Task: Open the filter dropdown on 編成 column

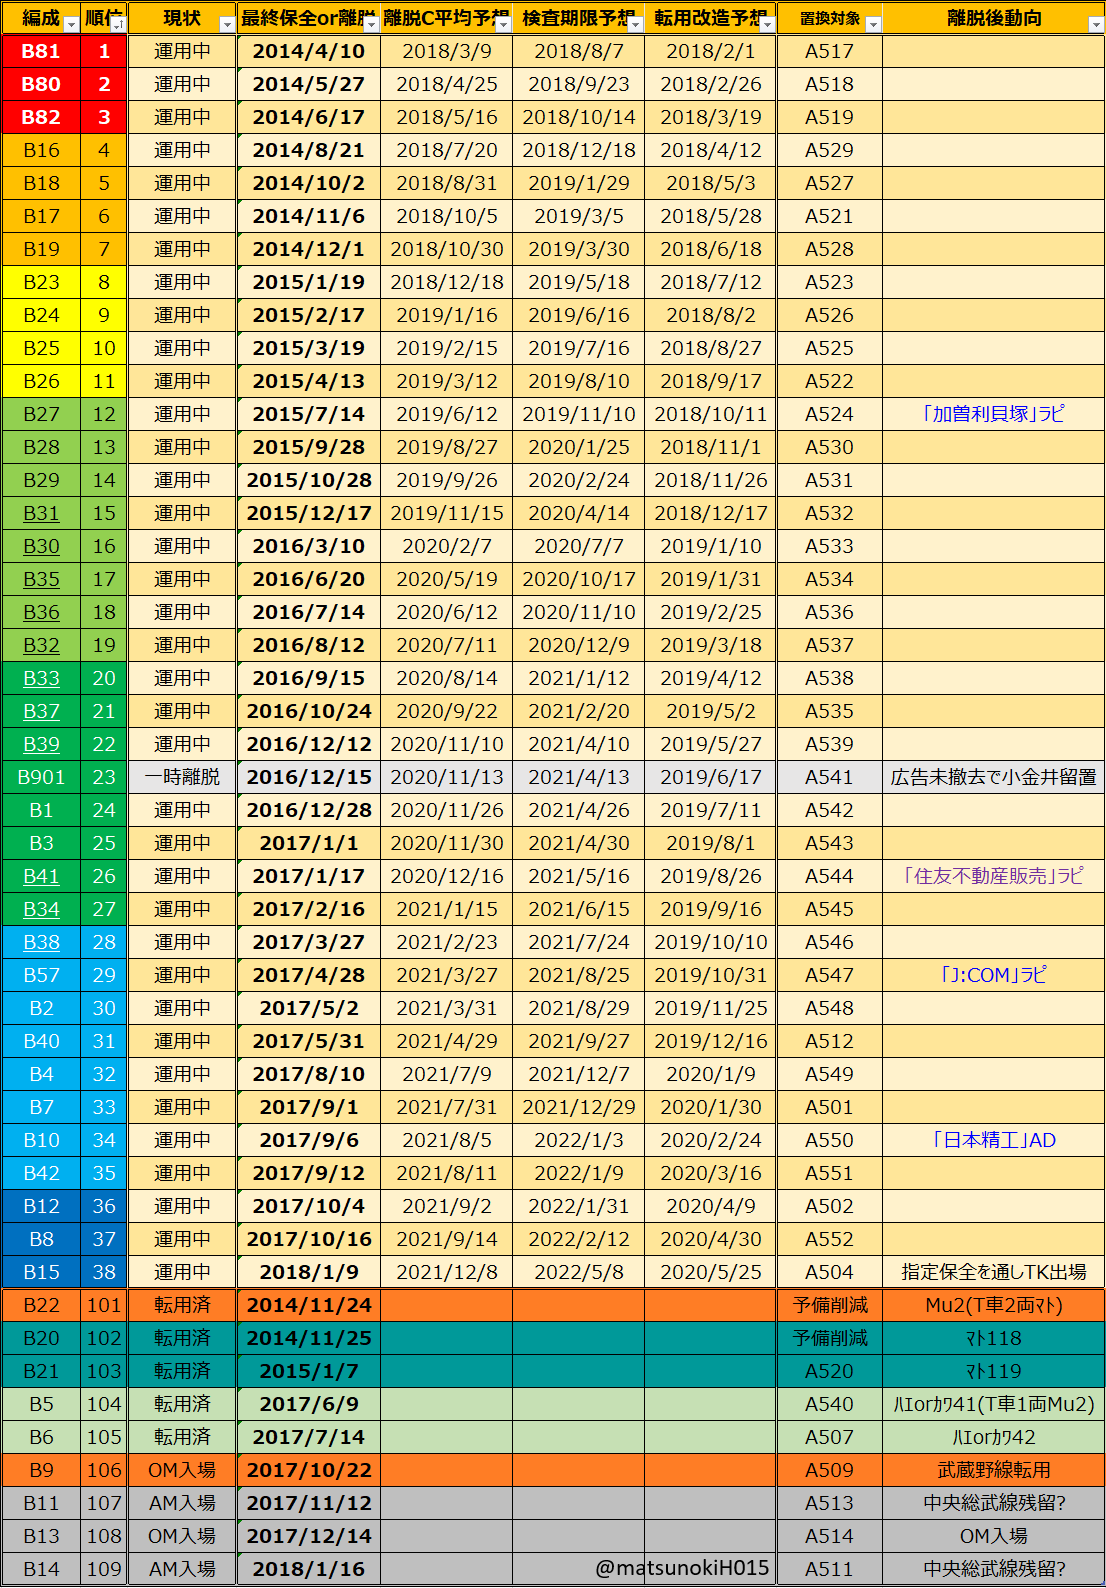Action: (x=71, y=25)
